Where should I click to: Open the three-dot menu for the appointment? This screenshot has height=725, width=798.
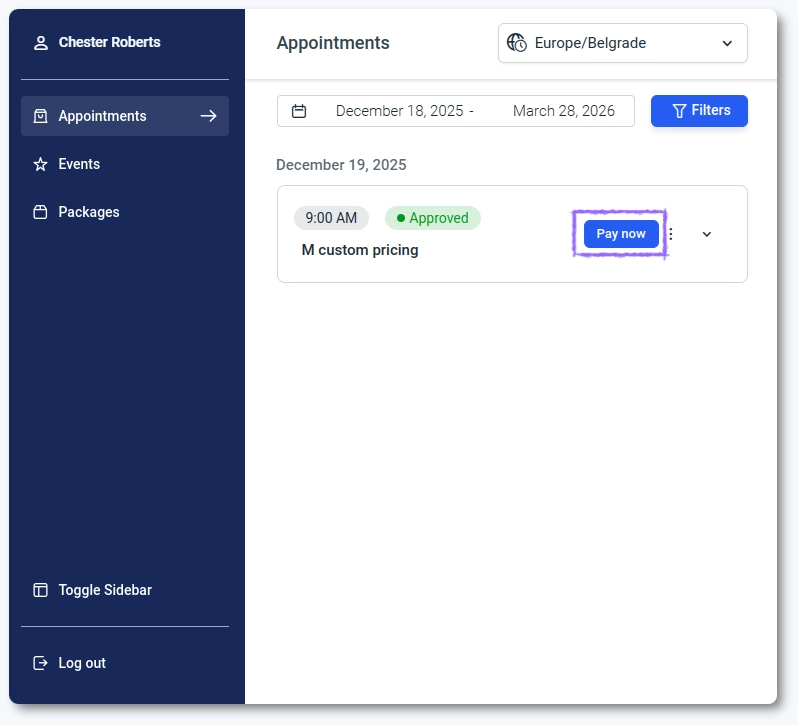click(x=671, y=234)
